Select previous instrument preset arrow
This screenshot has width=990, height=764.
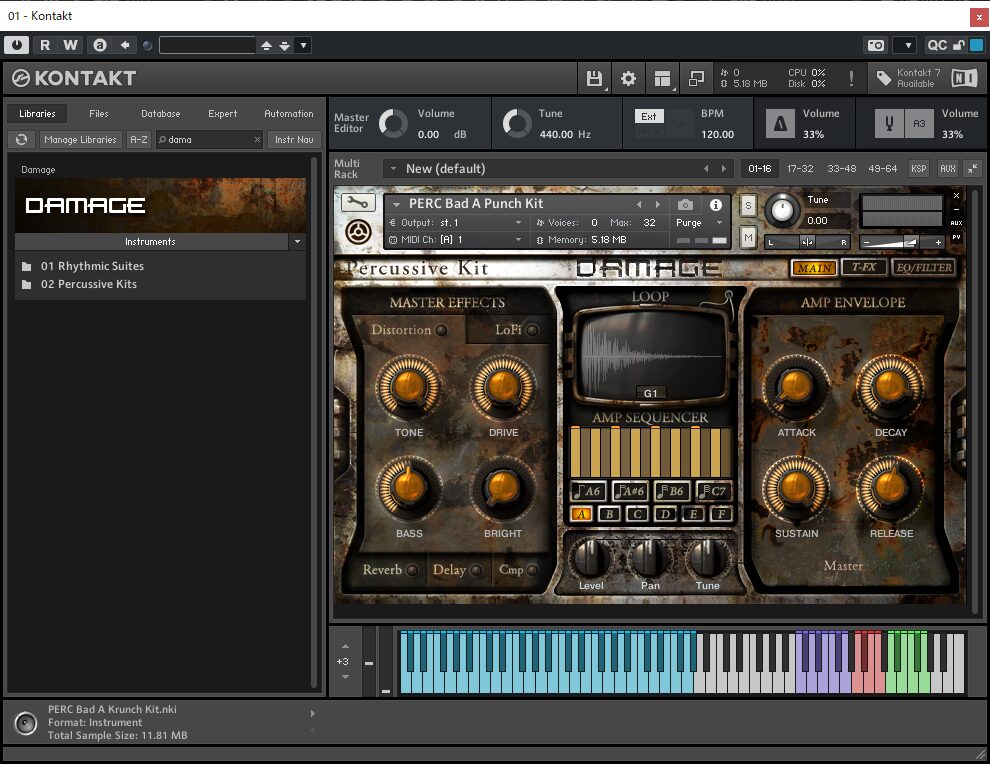639,204
